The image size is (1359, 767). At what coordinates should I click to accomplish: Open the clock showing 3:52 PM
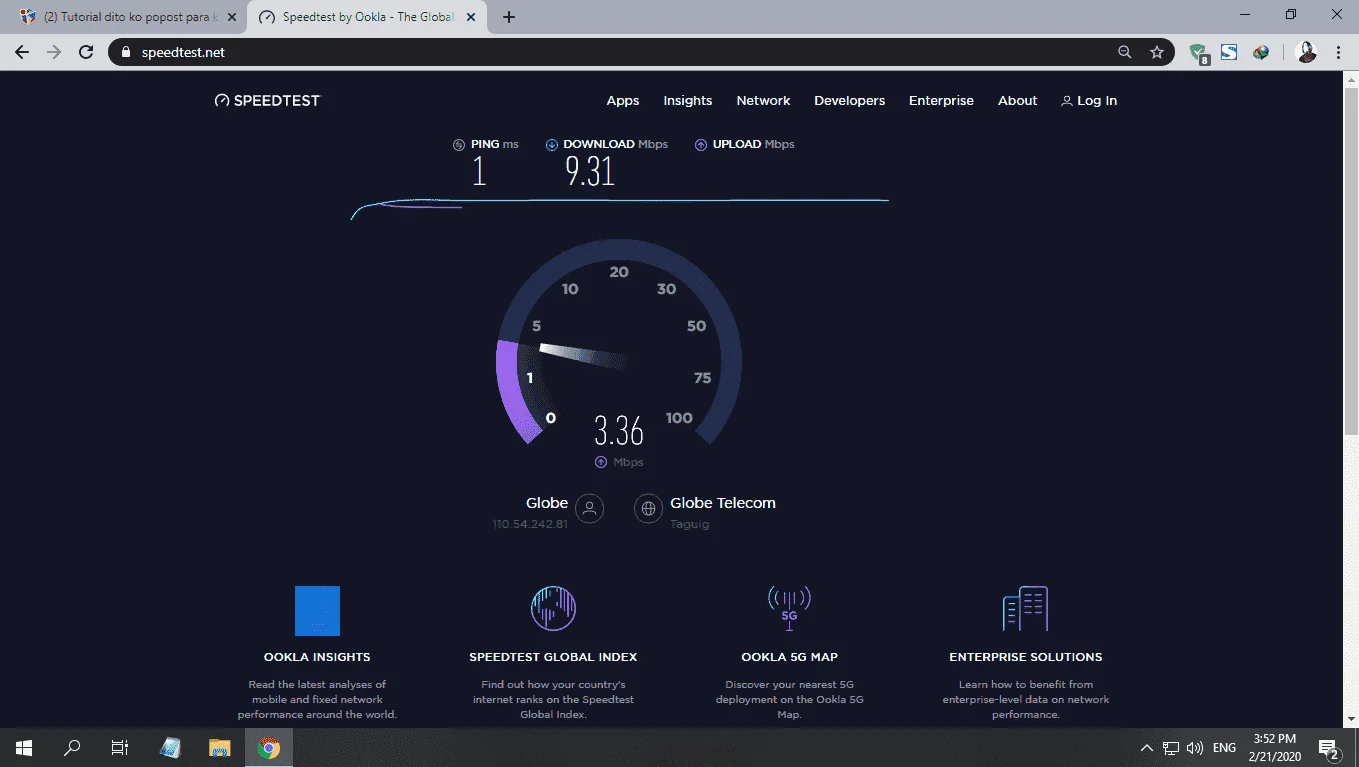[x=1274, y=747]
